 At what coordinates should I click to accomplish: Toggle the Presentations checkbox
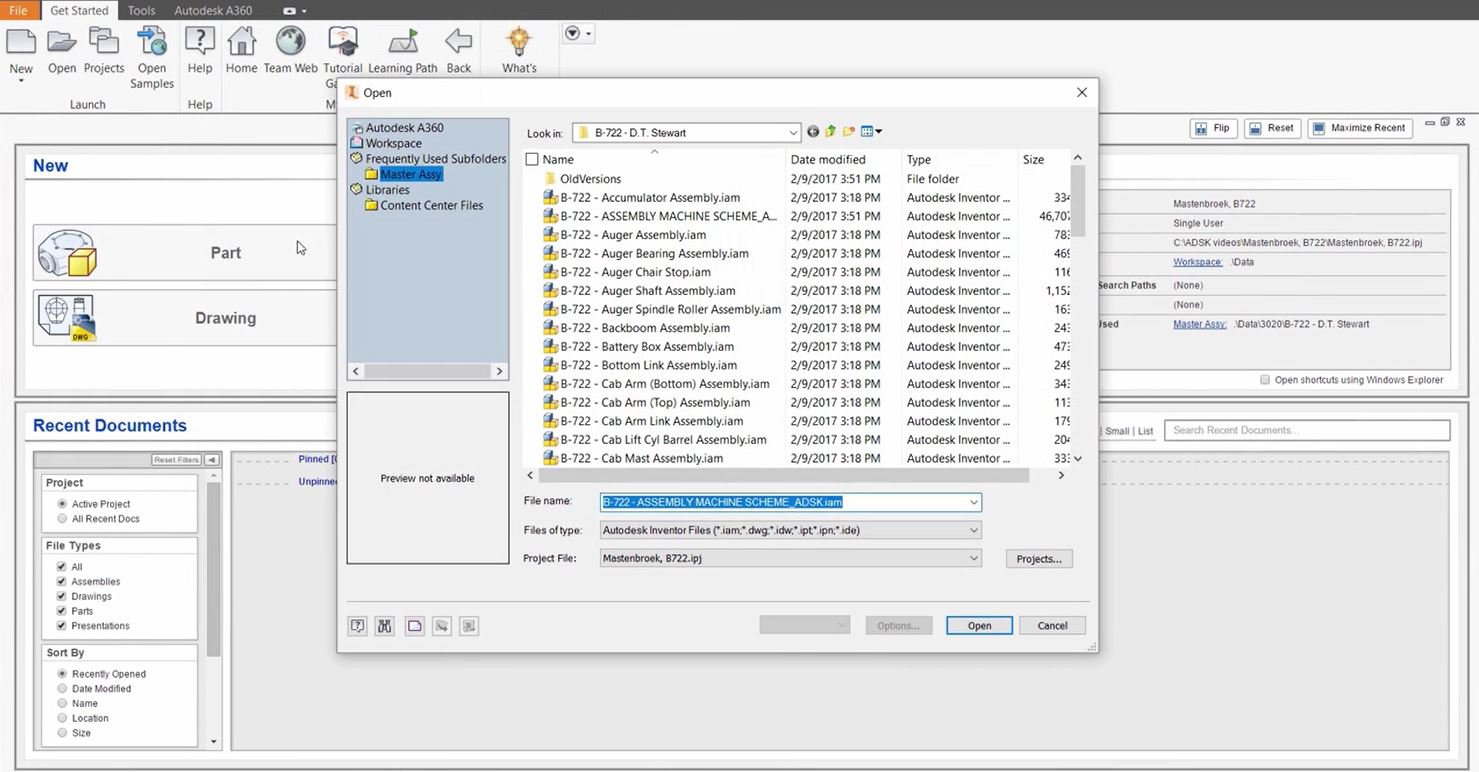(x=62, y=626)
